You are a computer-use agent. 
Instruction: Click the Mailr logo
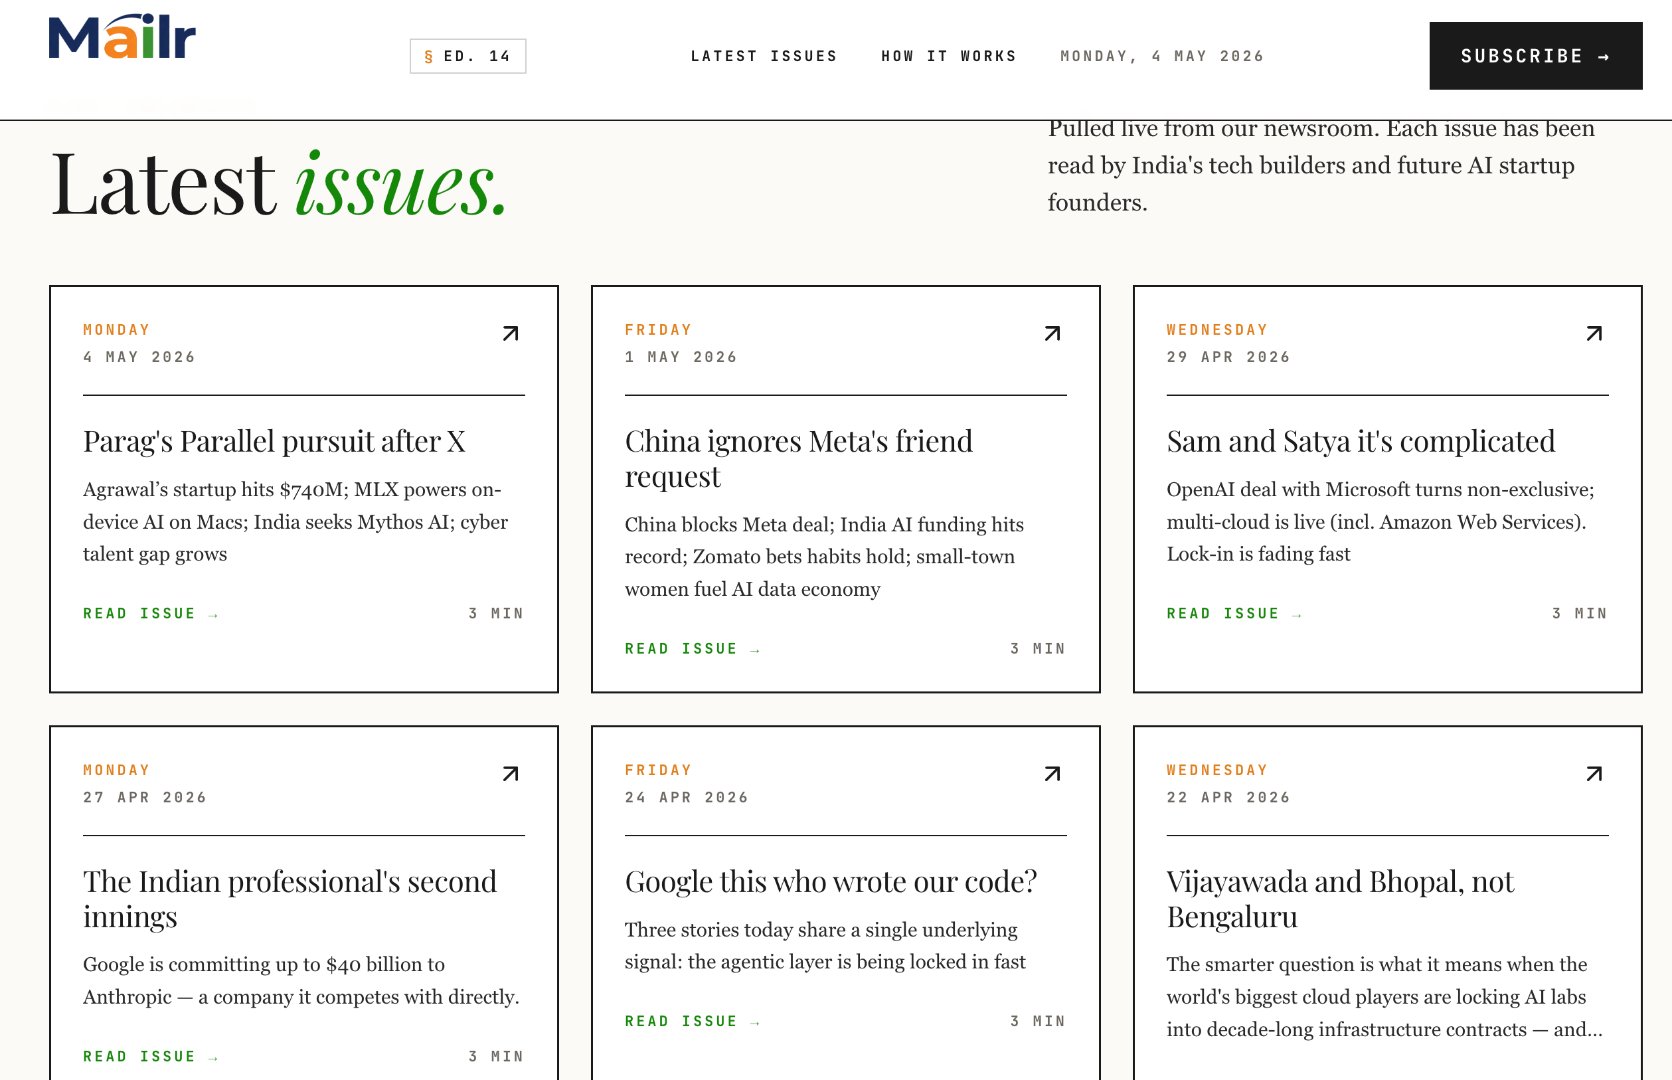coord(122,37)
